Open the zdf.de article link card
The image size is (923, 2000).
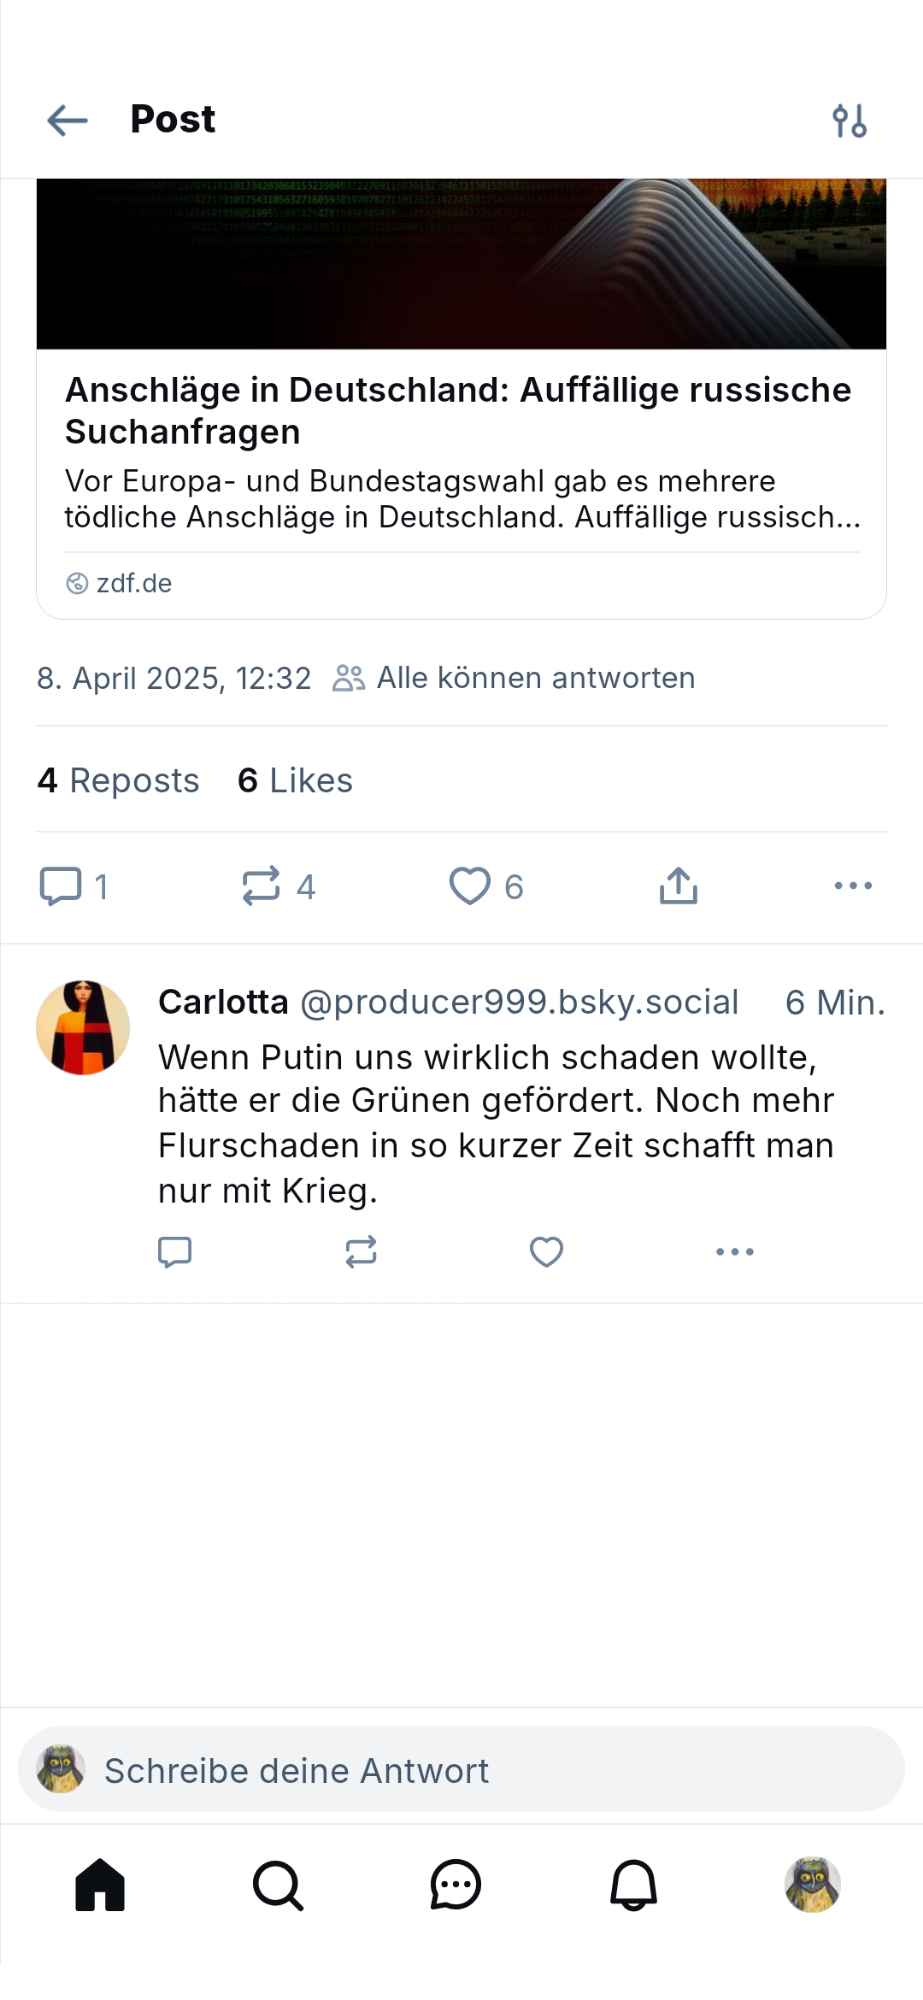coord(461,450)
